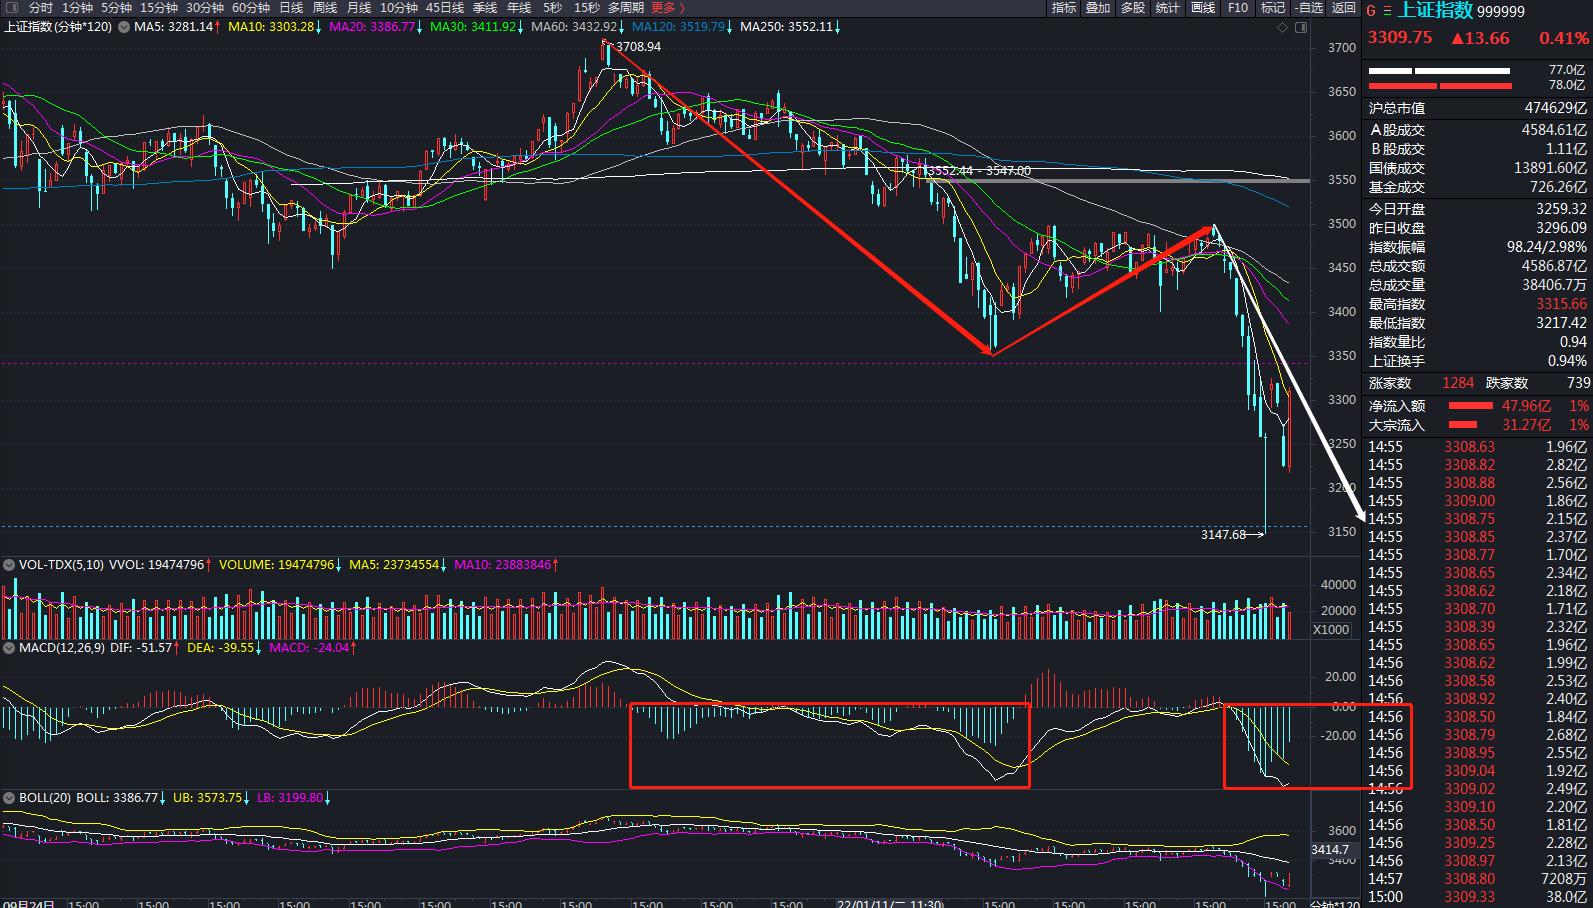Click the 叠加 overlay button
The width and height of the screenshot is (1593, 908).
(1098, 8)
